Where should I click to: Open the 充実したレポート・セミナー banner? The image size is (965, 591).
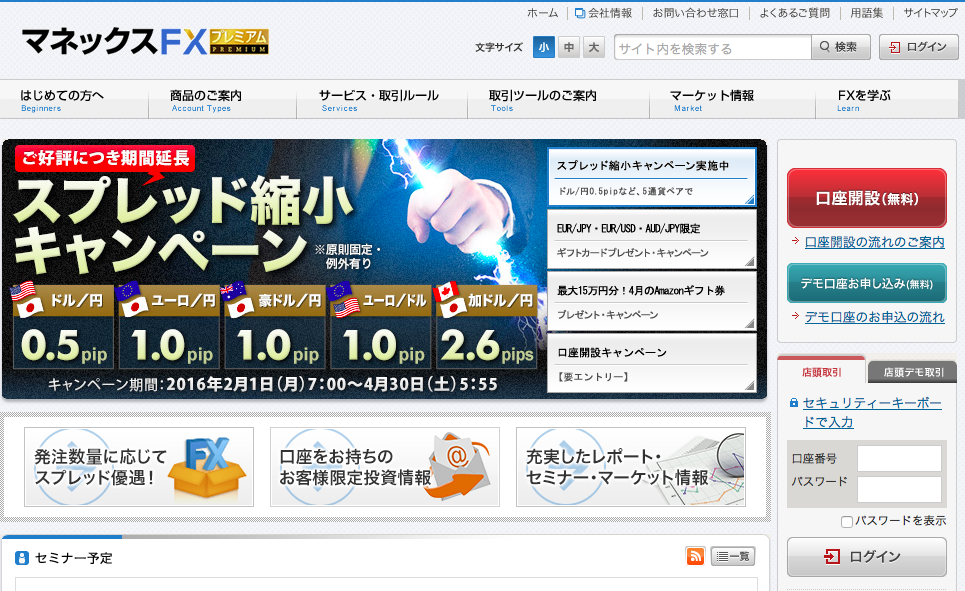(631, 467)
